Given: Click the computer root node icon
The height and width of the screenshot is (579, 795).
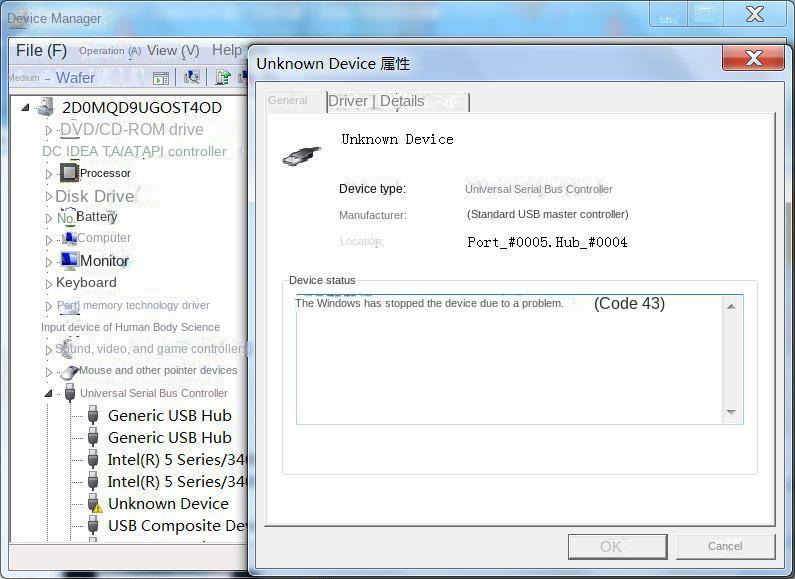Looking at the screenshot, I should pos(45,107).
